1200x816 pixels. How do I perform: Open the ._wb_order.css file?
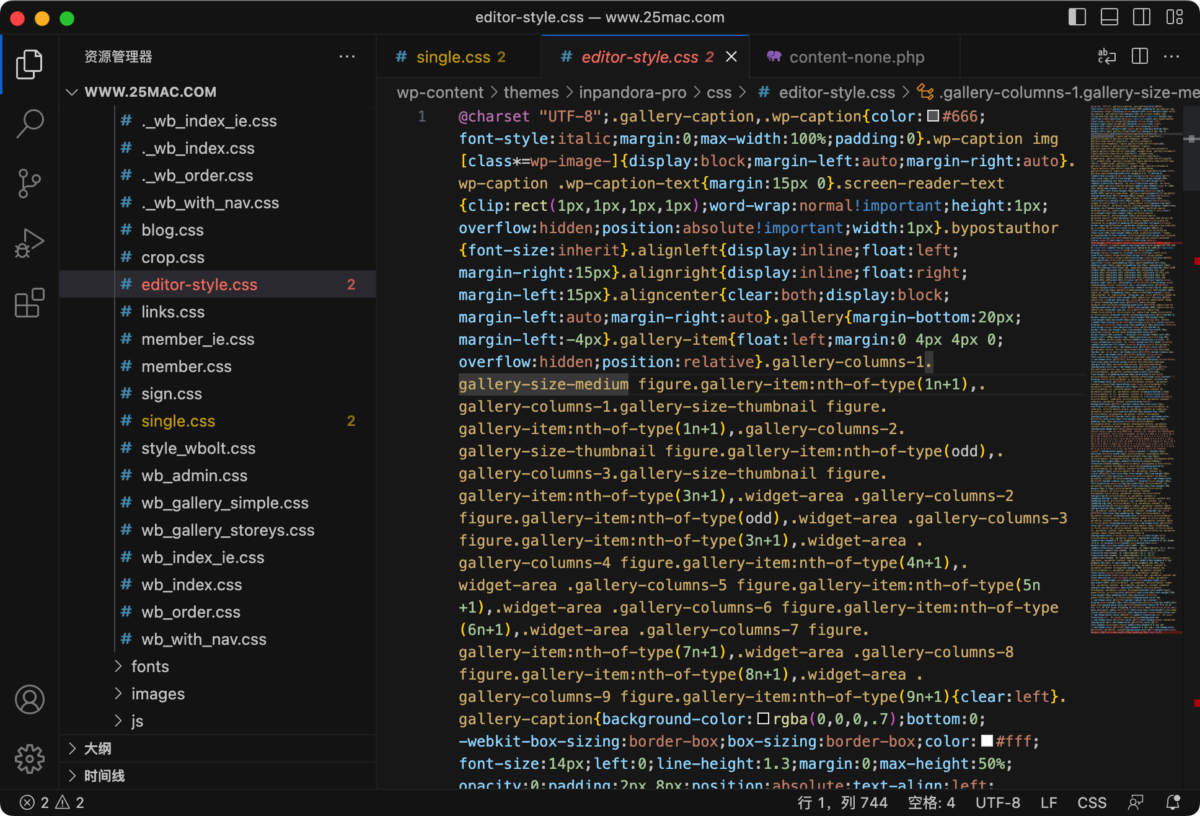[217, 175]
